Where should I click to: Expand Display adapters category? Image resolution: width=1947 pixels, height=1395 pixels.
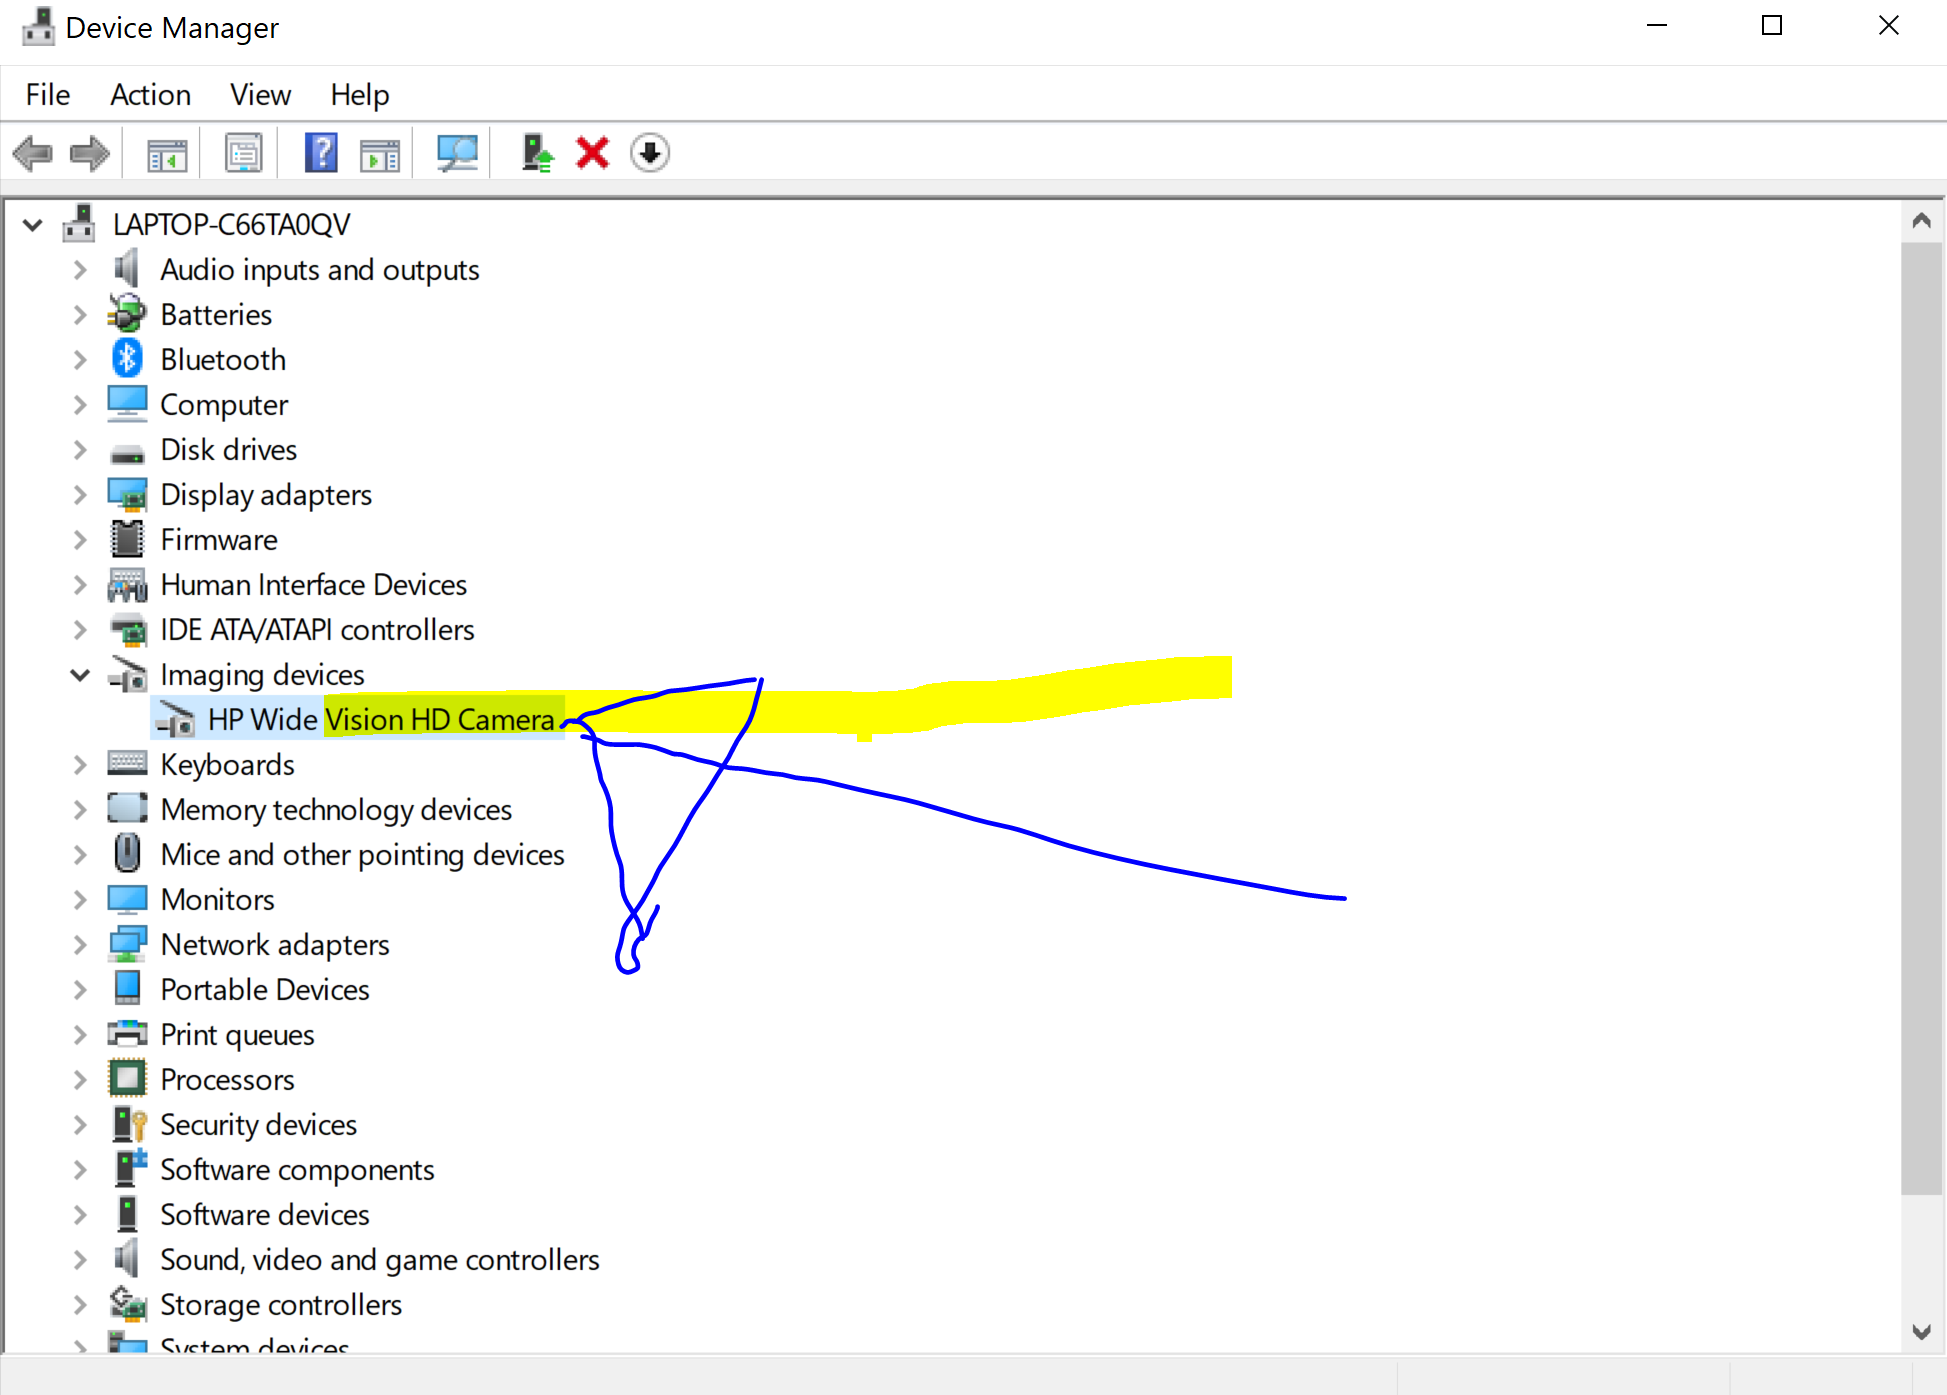pos(80,495)
